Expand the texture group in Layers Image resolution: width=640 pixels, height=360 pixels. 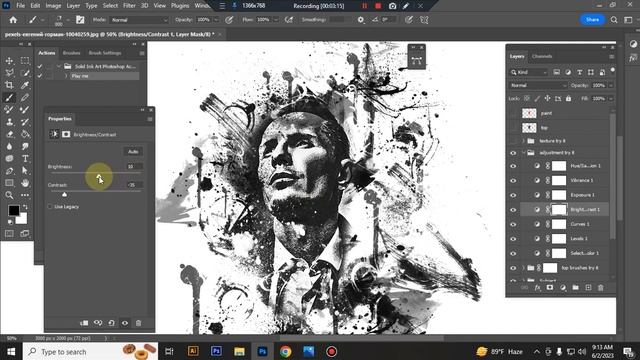pos(523,141)
